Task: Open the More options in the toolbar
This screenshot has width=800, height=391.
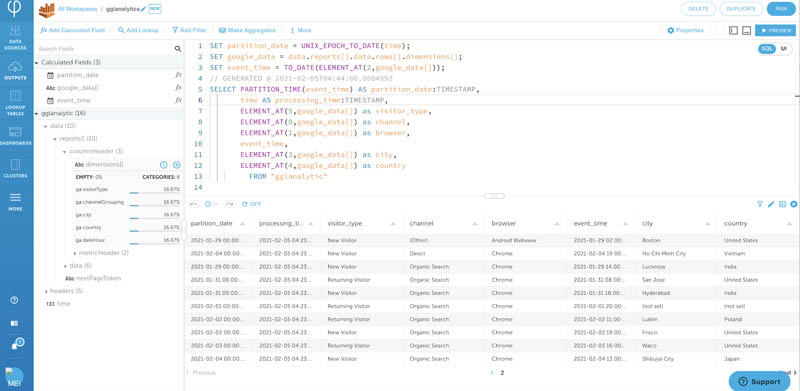Action: [x=301, y=31]
